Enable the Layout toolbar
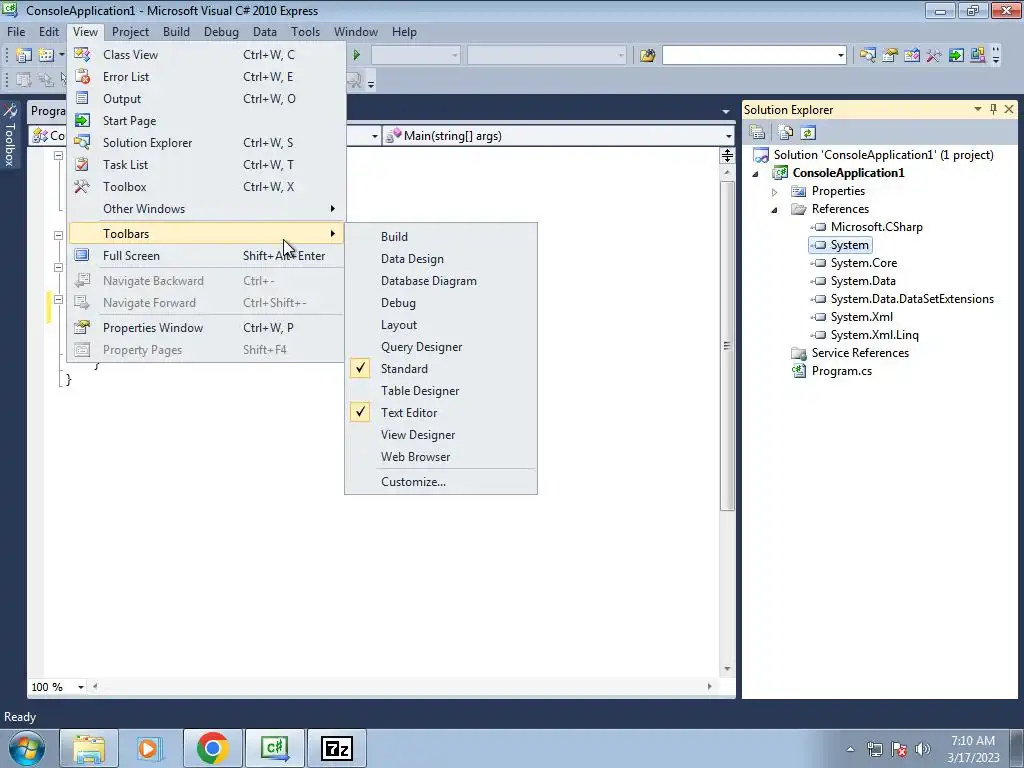The width and height of the screenshot is (1024, 768). (x=441, y=325)
